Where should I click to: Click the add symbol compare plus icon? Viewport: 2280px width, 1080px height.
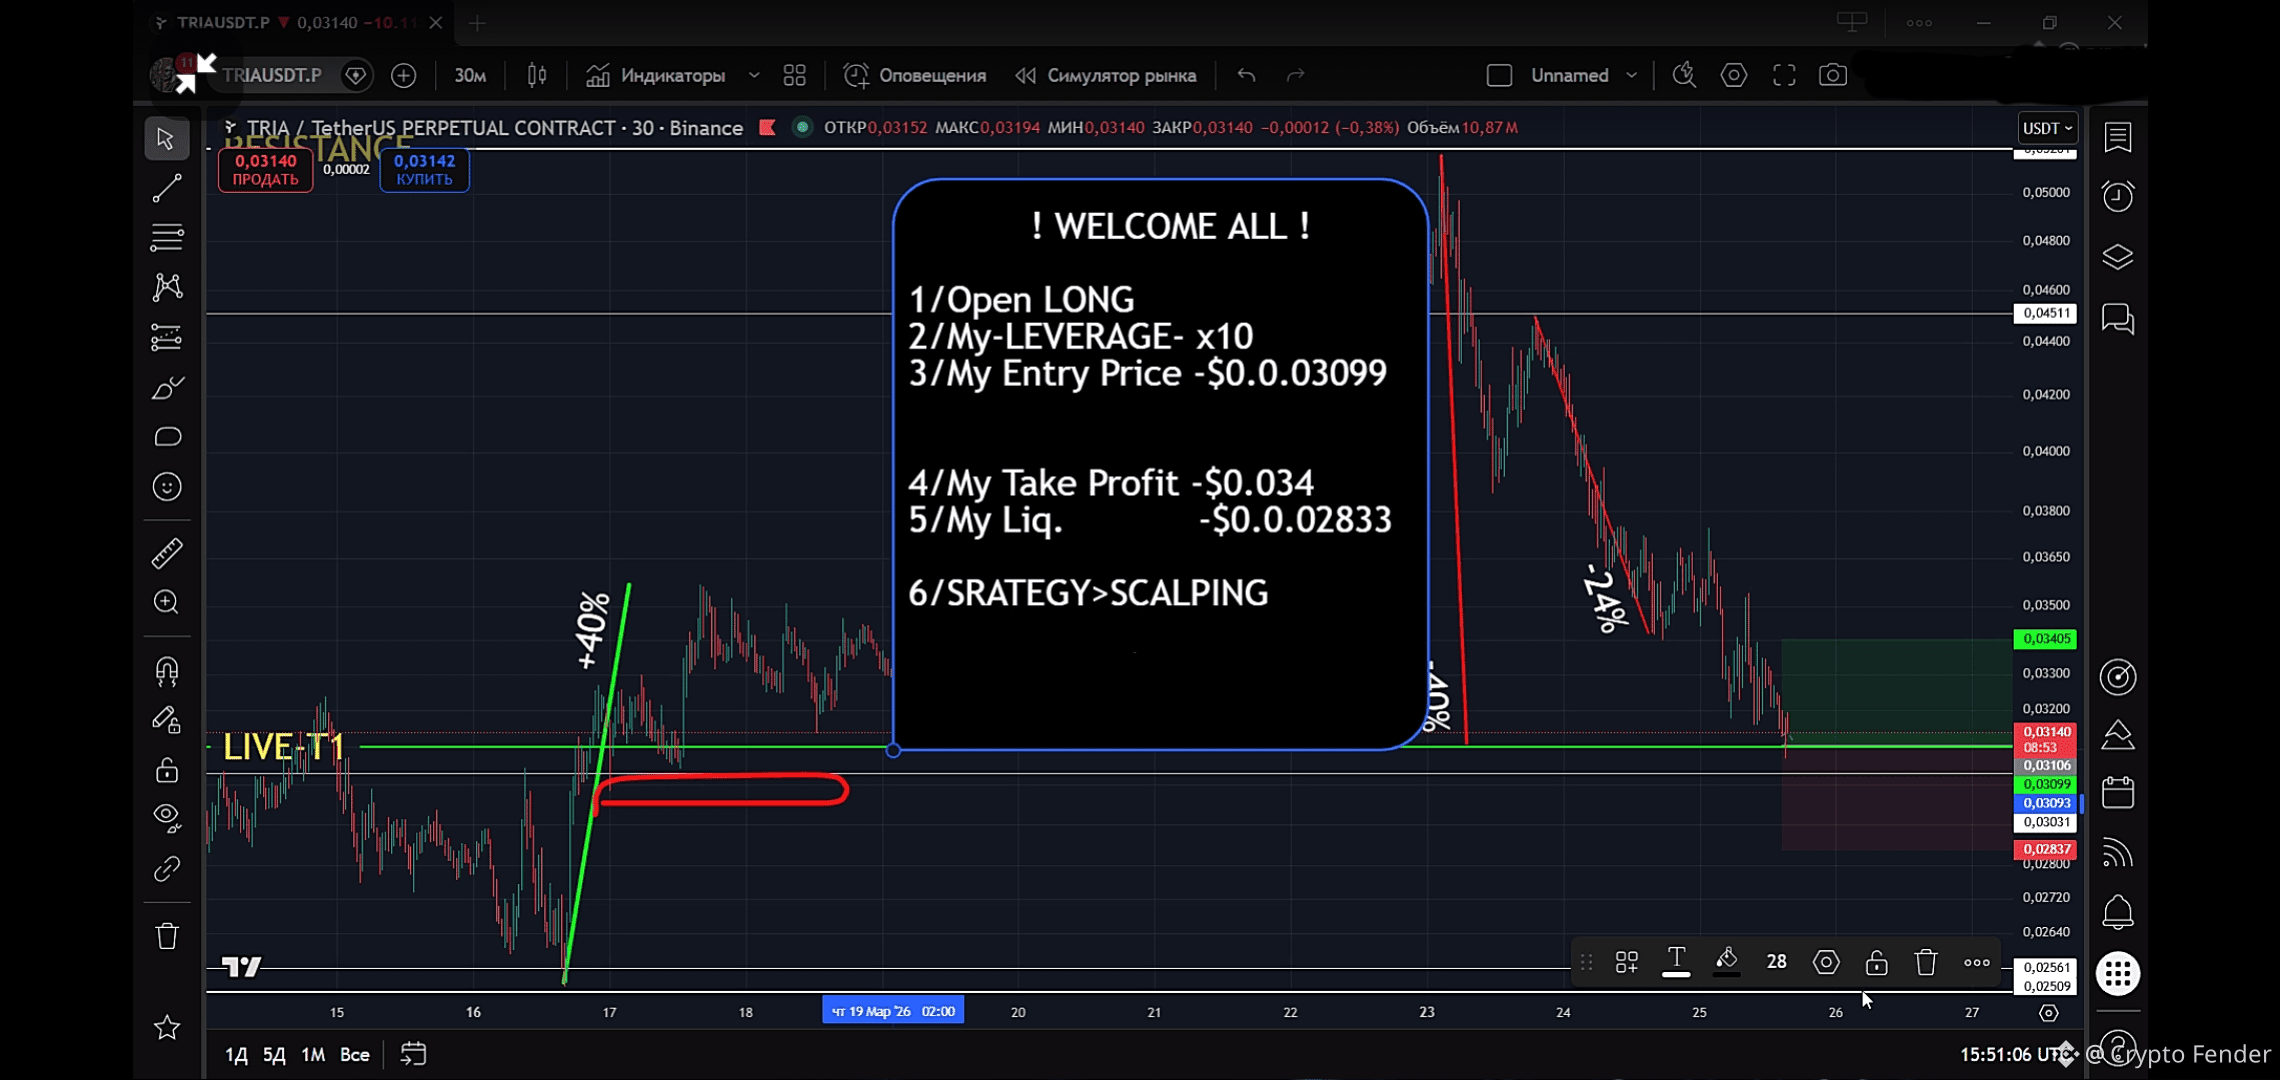(403, 75)
